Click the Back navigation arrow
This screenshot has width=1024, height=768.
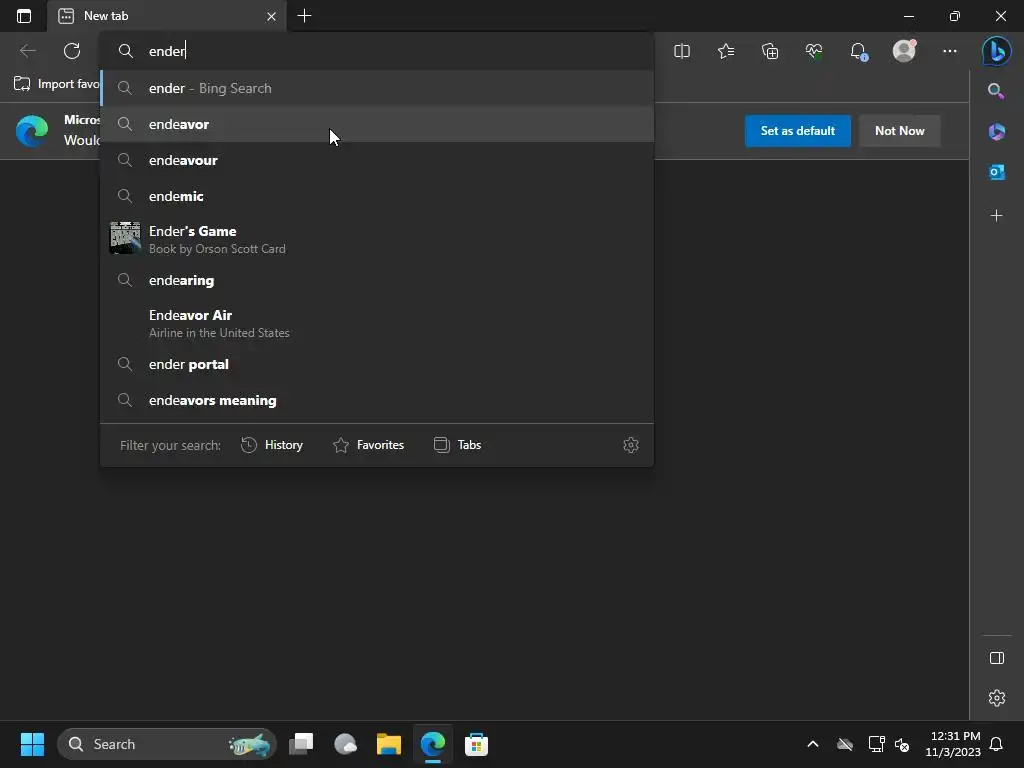(27, 51)
